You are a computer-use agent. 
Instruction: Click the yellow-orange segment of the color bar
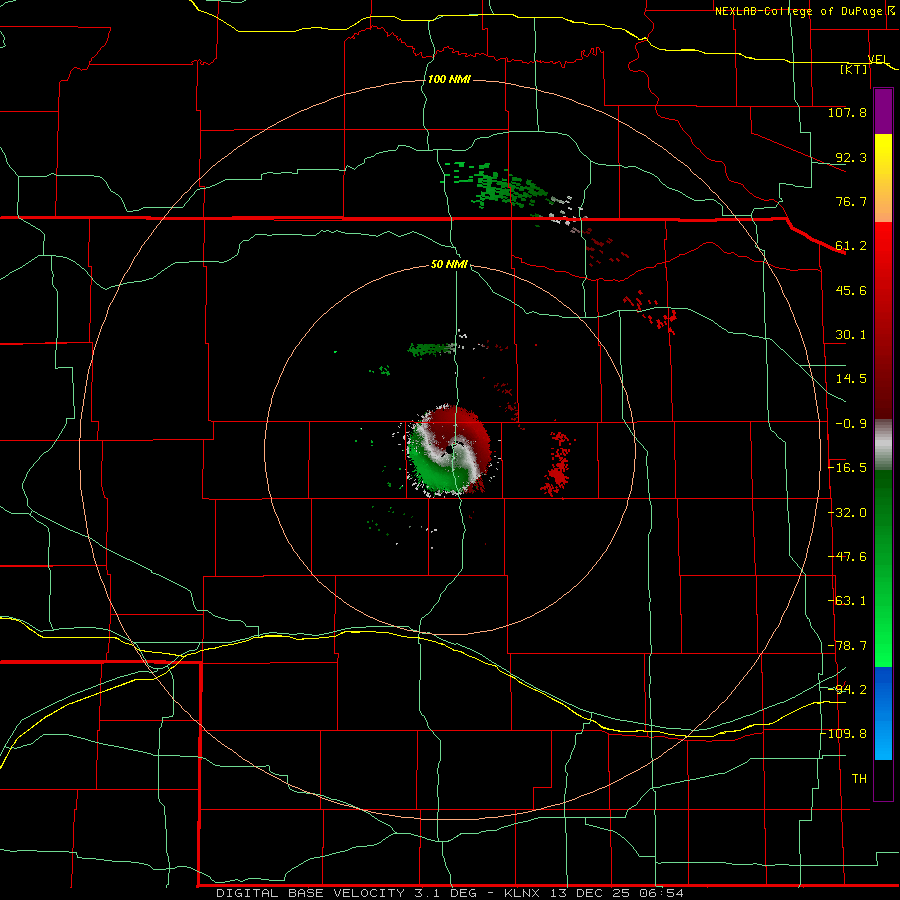pyautogui.click(x=883, y=178)
